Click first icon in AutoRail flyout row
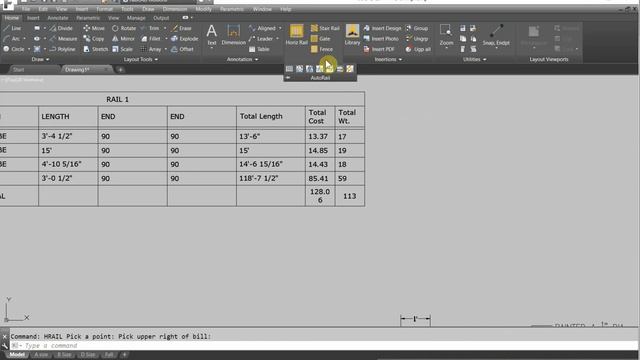The height and width of the screenshot is (360, 640). point(289,69)
